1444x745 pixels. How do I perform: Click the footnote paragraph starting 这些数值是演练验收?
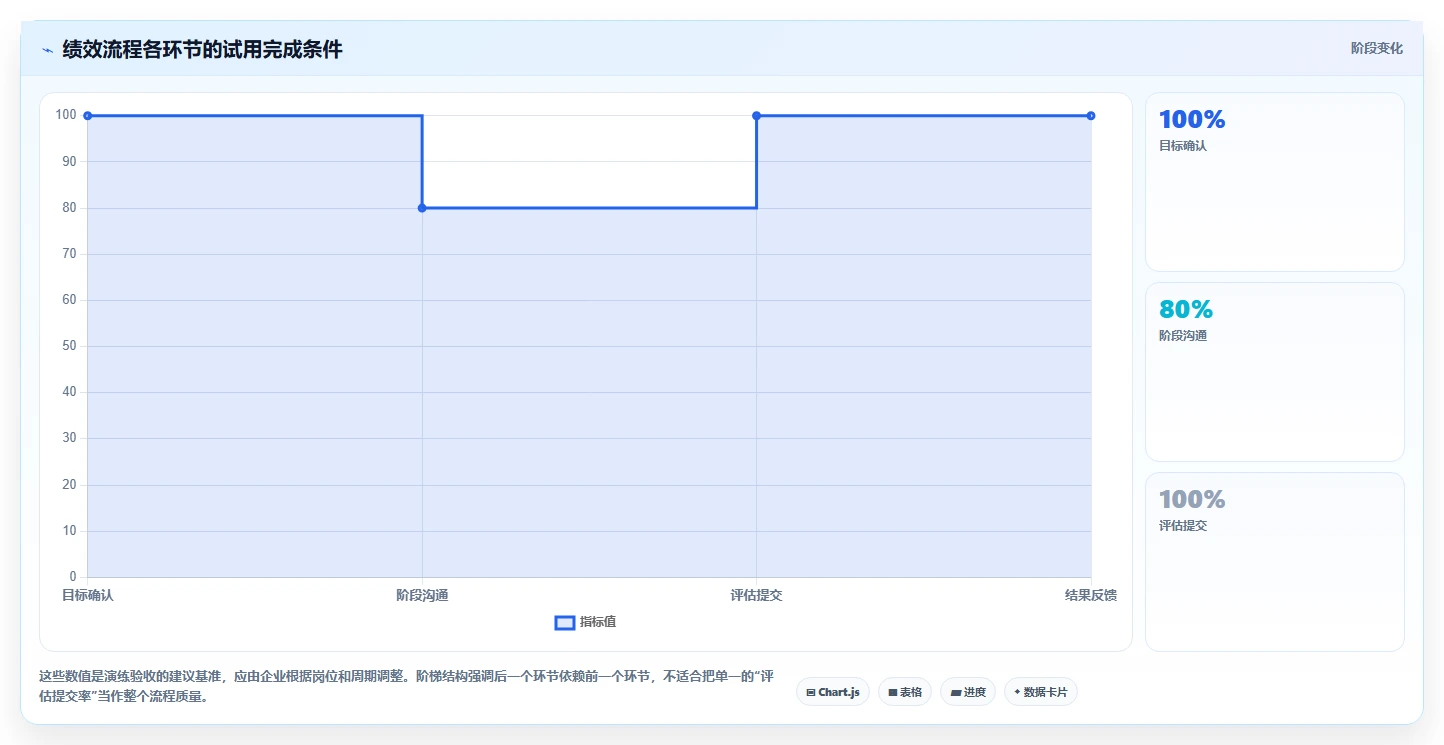407,687
